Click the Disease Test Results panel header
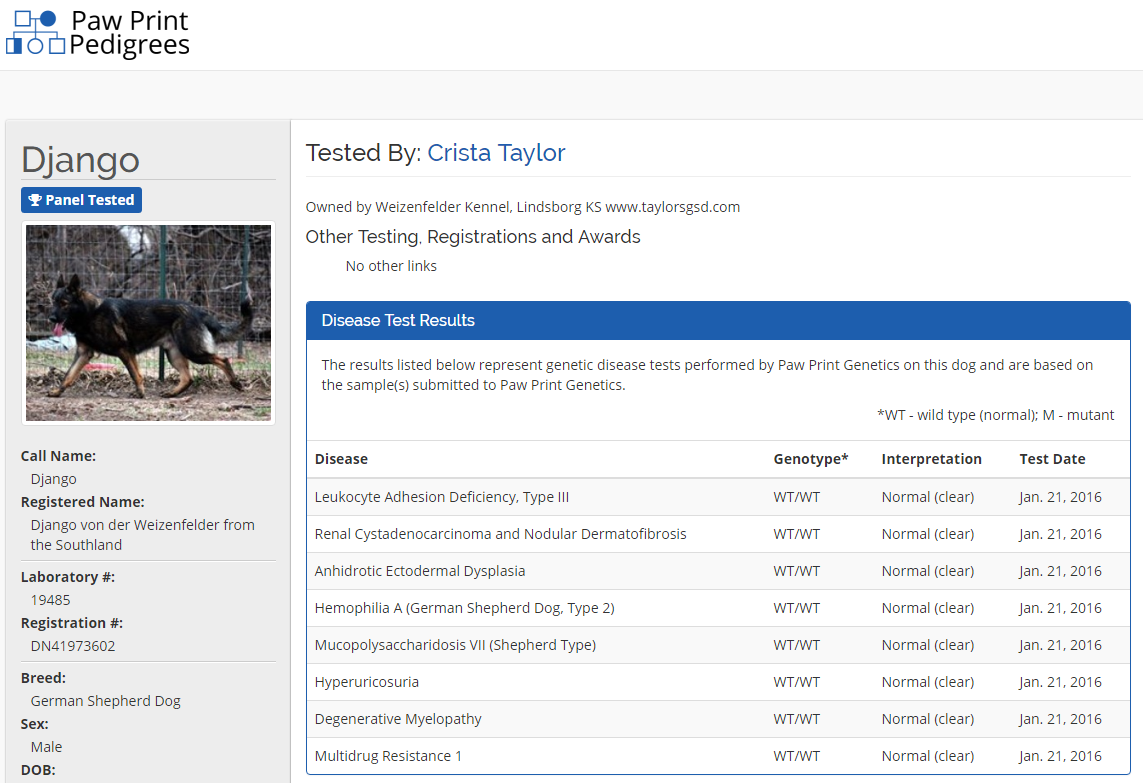The height and width of the screenshot is (783, 1143). coord(718,320)
